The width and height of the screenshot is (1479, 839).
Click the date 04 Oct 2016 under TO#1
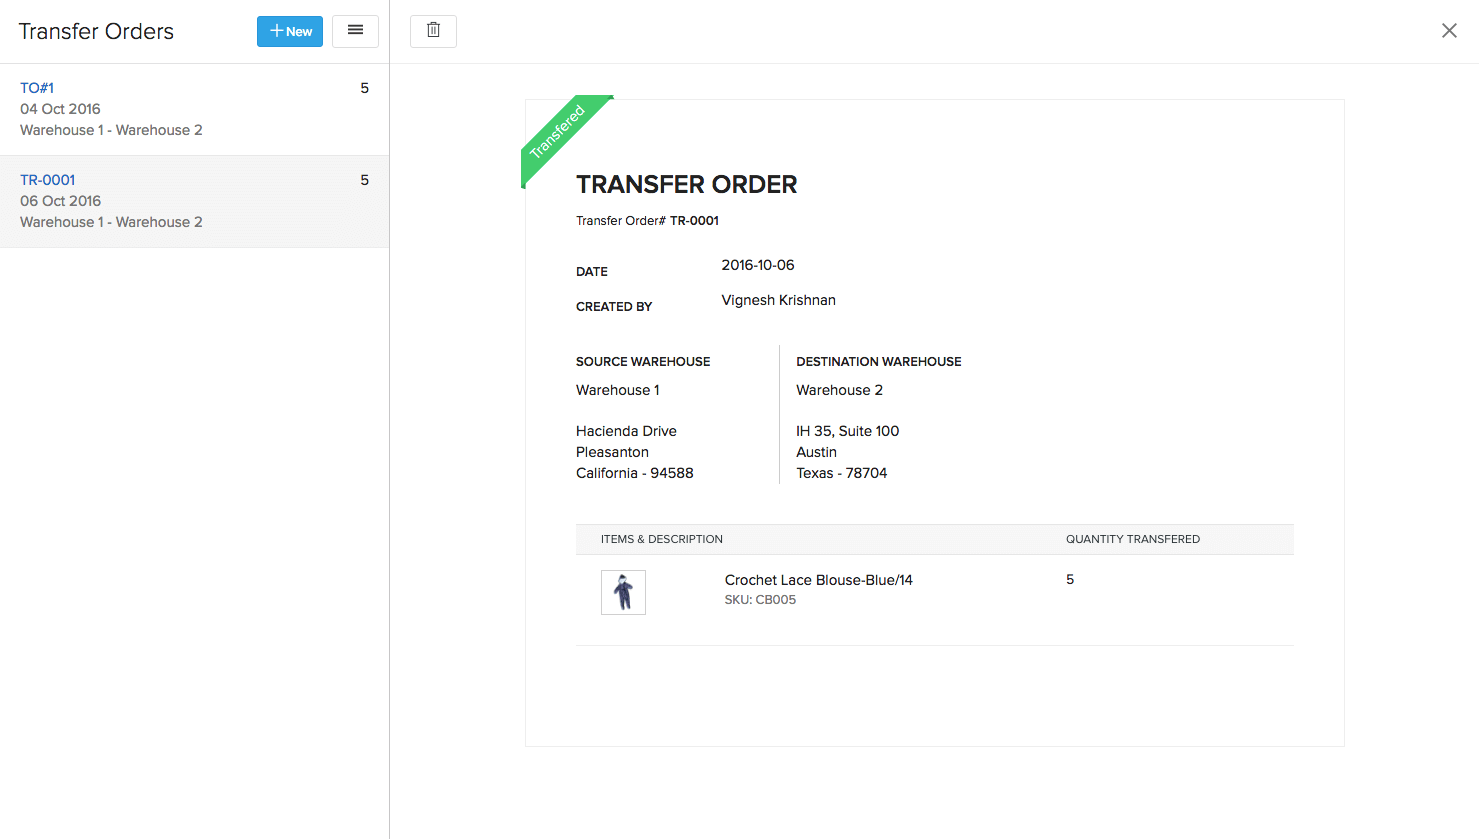pos(60,109)
